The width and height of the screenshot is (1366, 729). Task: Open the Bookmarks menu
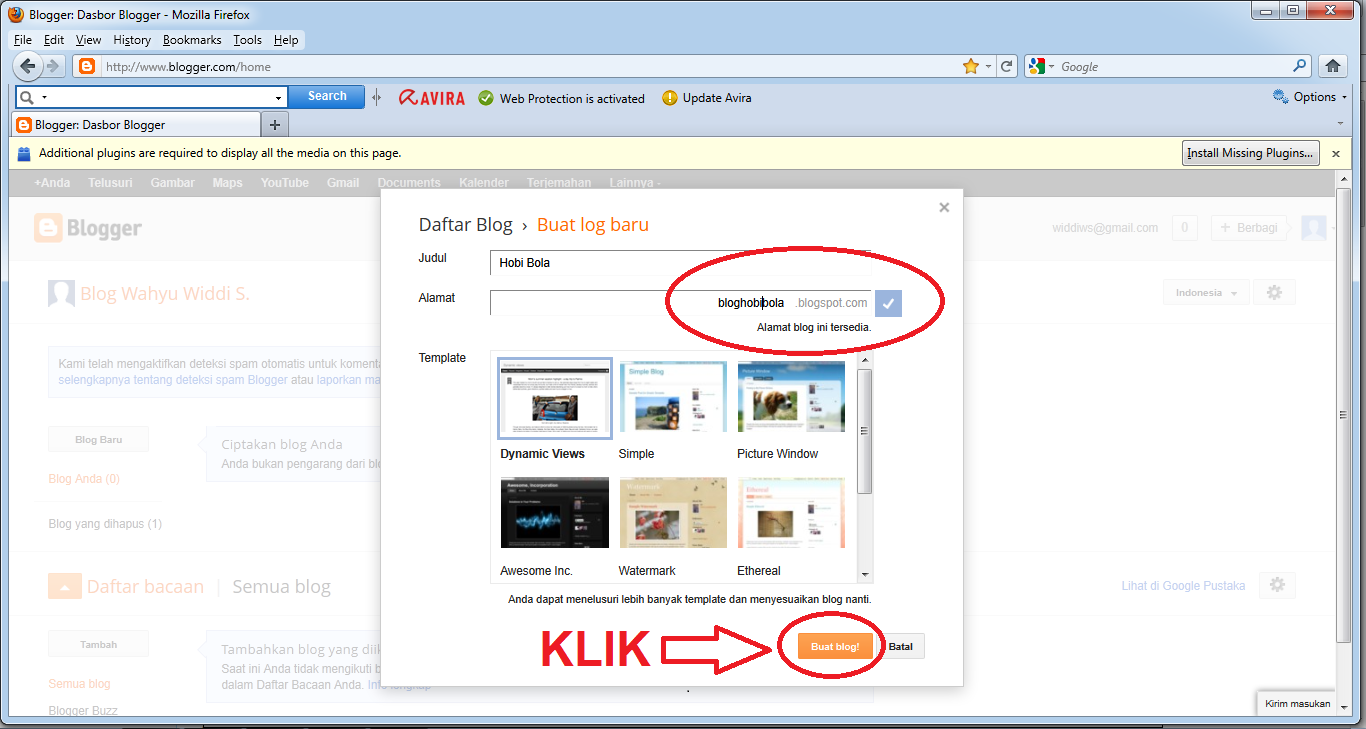193,40
